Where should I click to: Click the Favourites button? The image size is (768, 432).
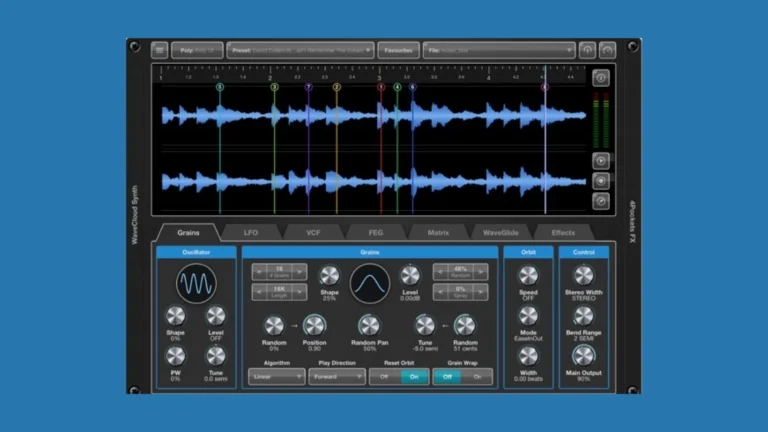pos(398,50)
